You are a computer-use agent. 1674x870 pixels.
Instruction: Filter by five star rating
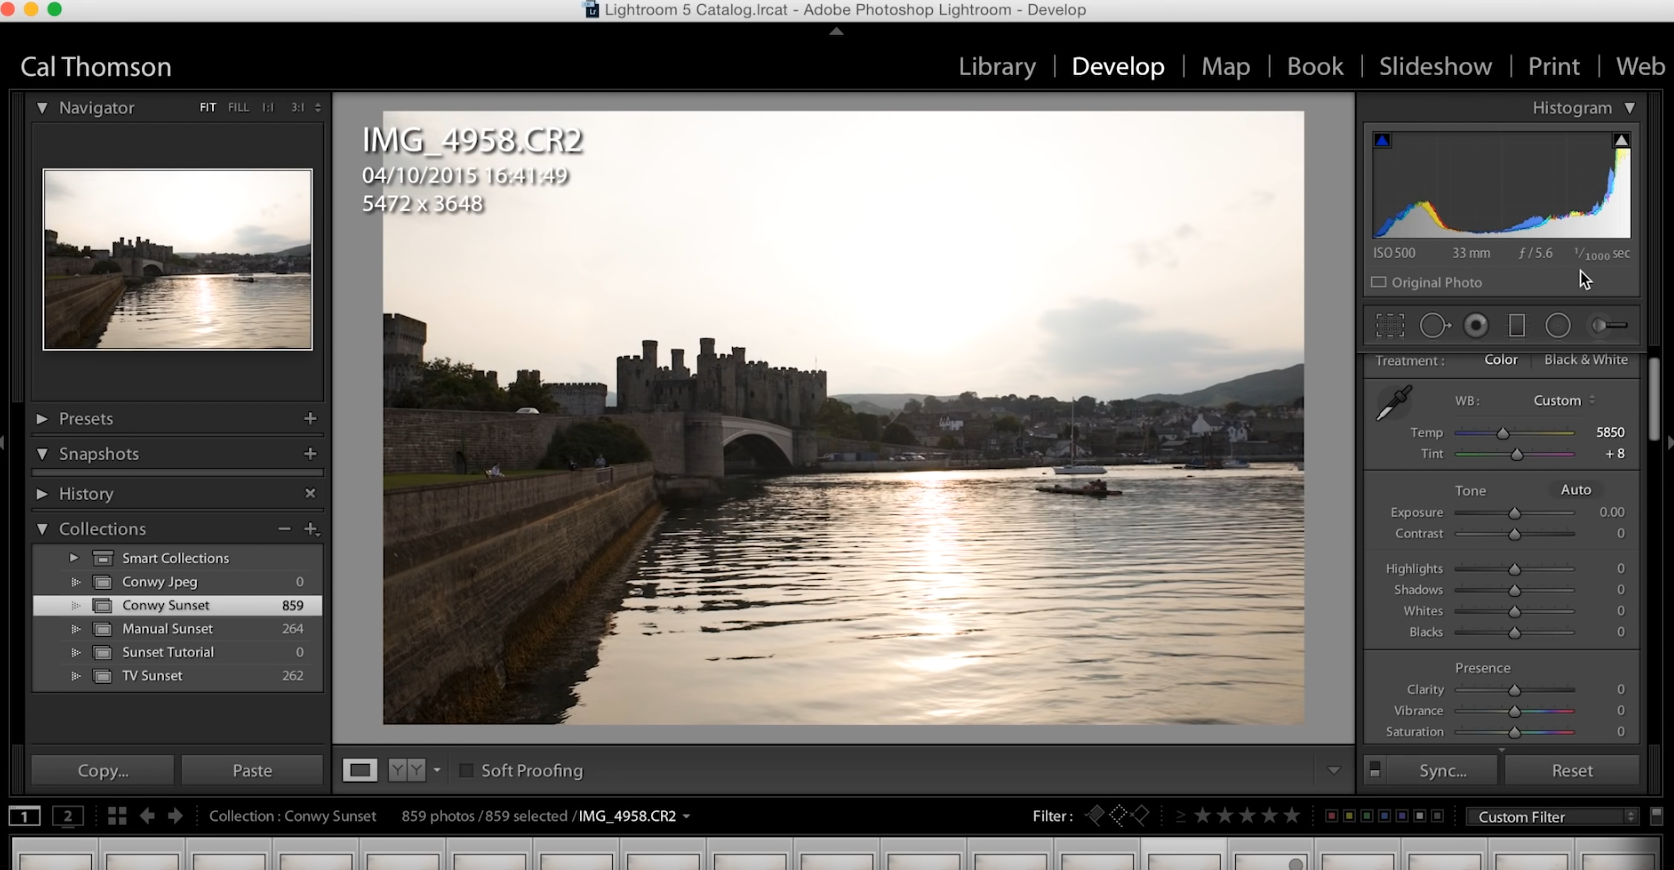[1292, 816]
